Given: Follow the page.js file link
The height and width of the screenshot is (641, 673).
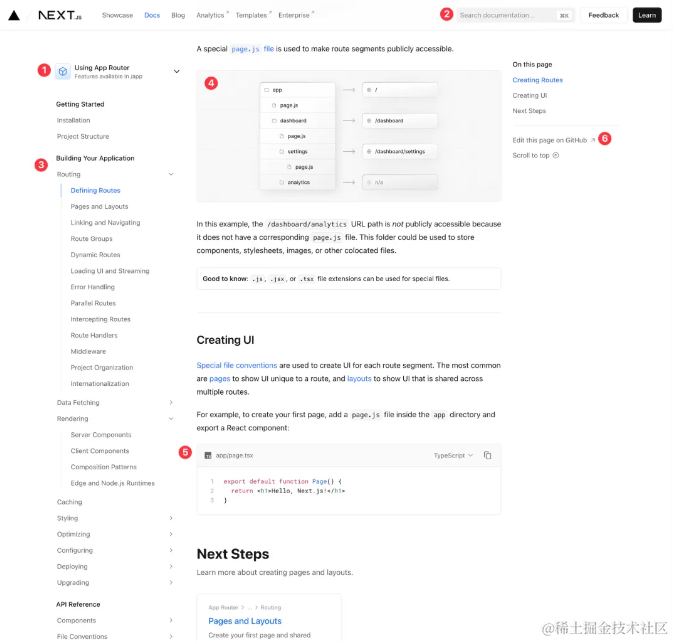Looking at the screenshot, I should pos(252,49).
